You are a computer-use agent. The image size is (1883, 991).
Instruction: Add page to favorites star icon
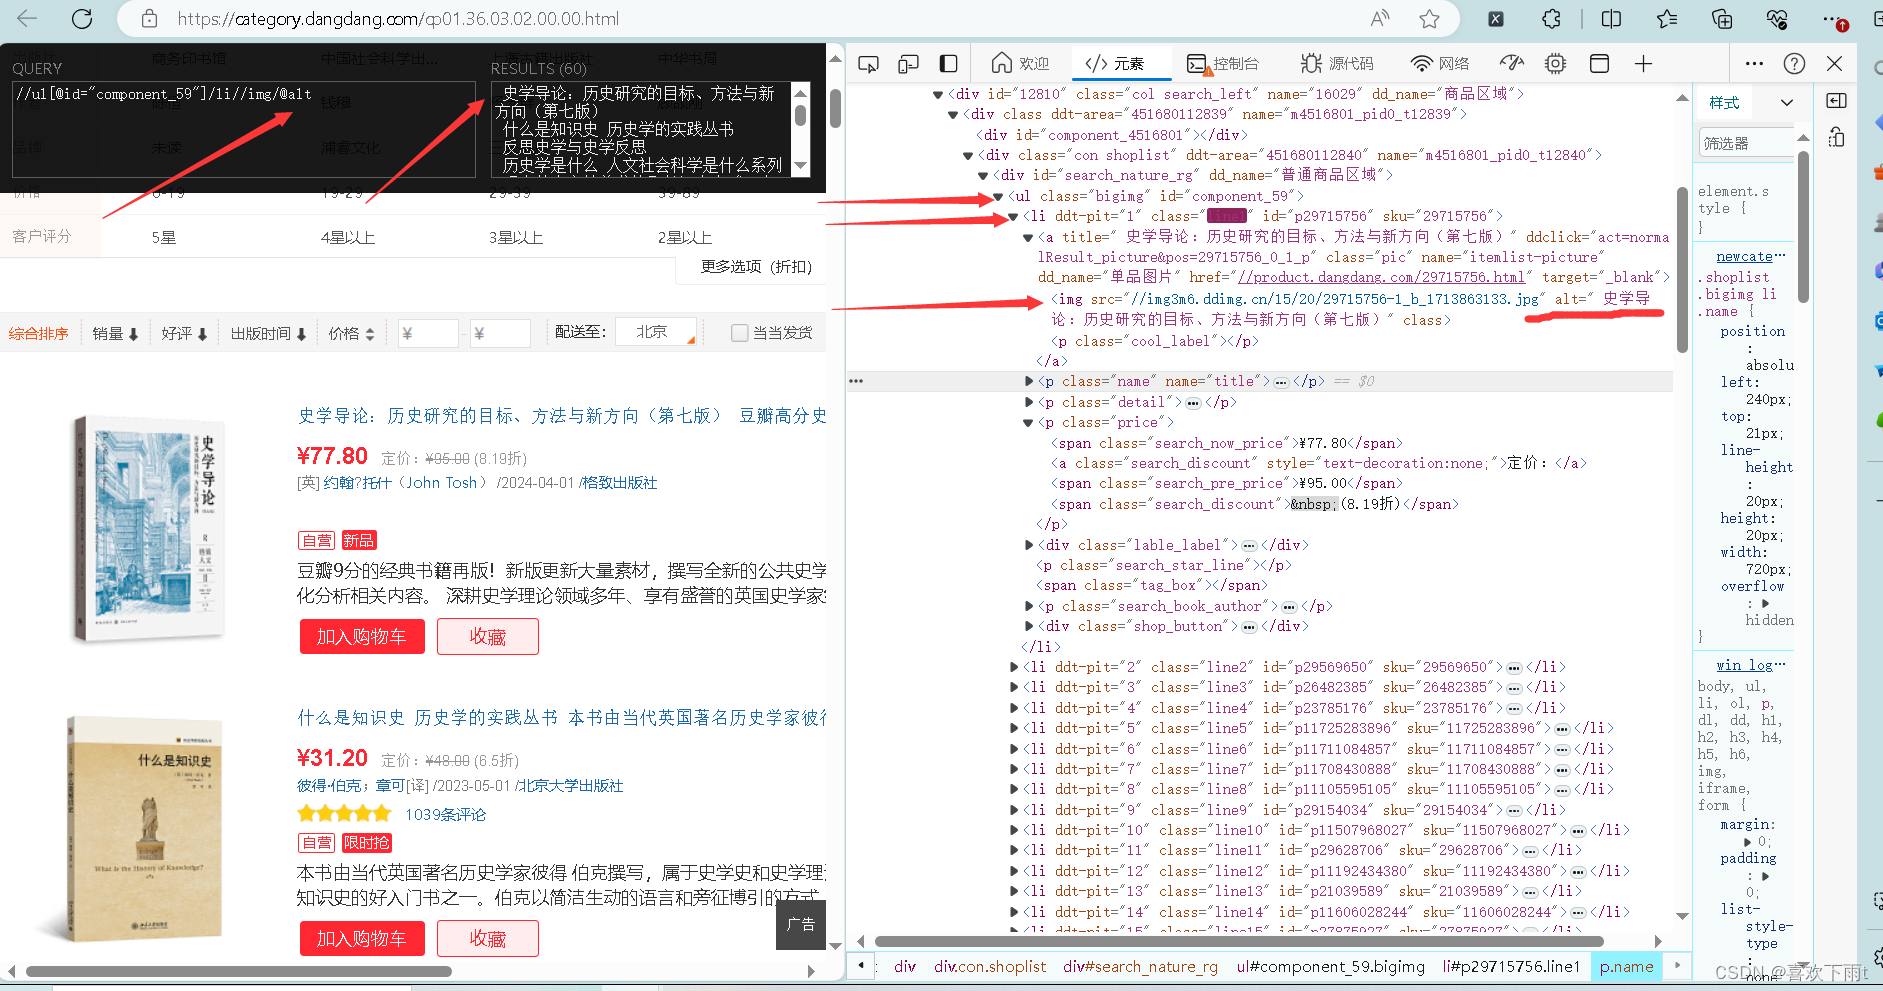[x=1429, y=18]
